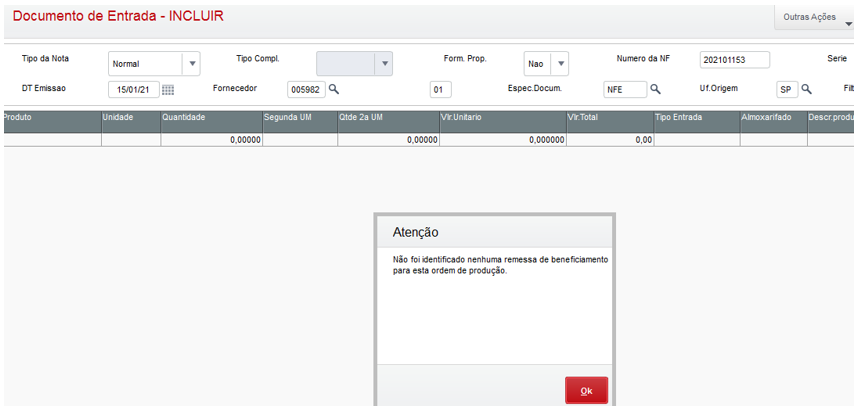The height and width of the screenshot is (406, 857).
Task: Open the Tipo Compl. dropdown arrow
Action: click(x=384, y=63)
